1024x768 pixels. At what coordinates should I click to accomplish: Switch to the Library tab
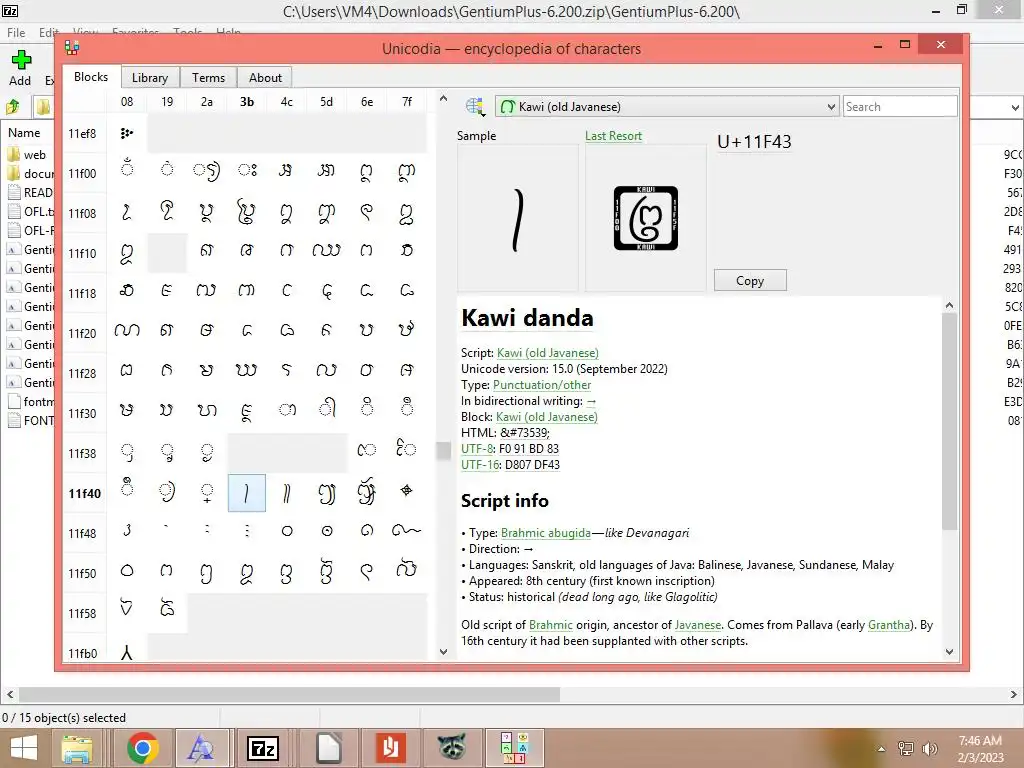point(150,78)
